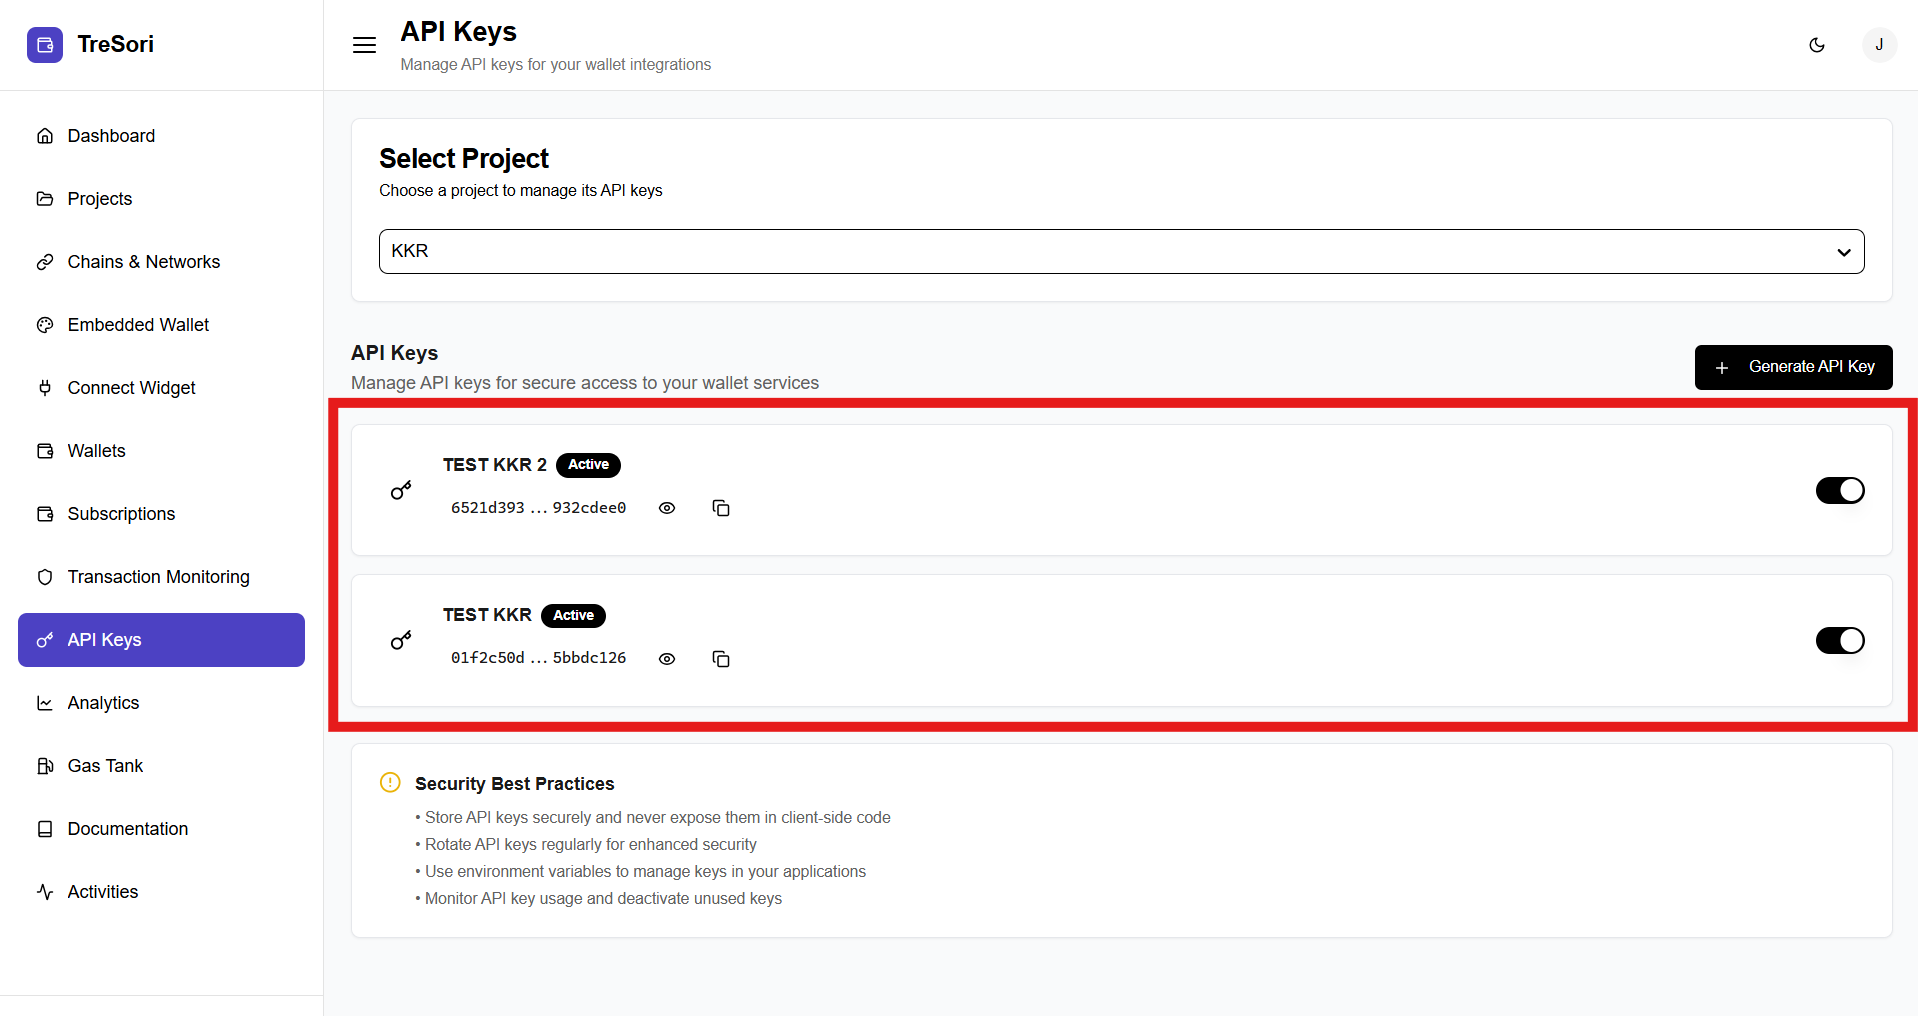Reveal the TEST KKR 2 key value
Screen dimensions: 1918x1016
667,508
